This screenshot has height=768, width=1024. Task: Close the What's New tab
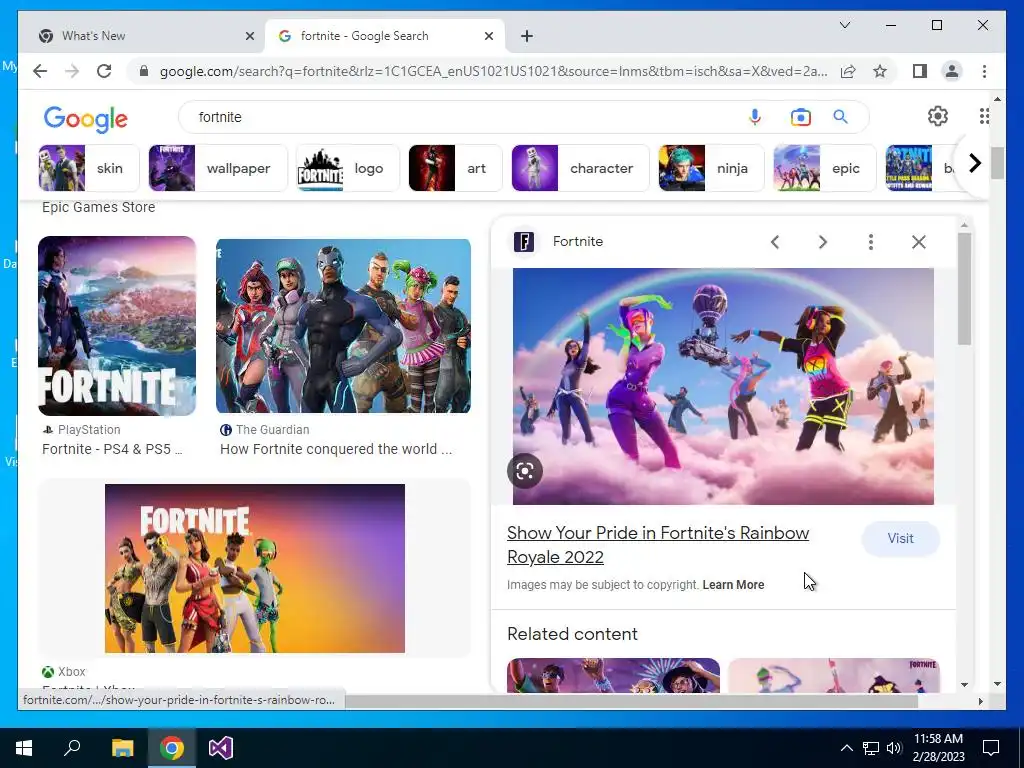249,36
